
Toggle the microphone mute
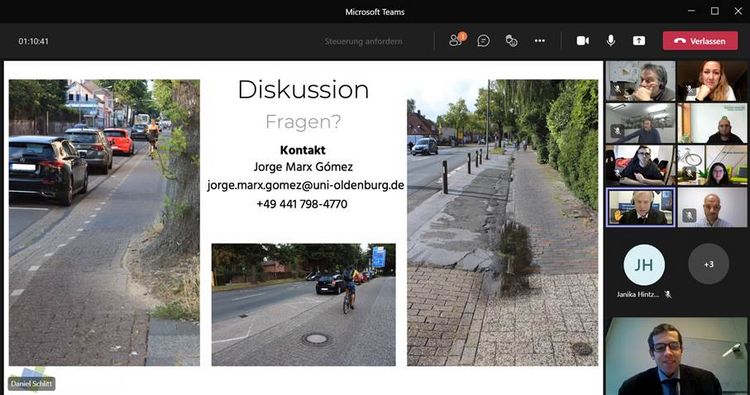click(x=610, y=41)
